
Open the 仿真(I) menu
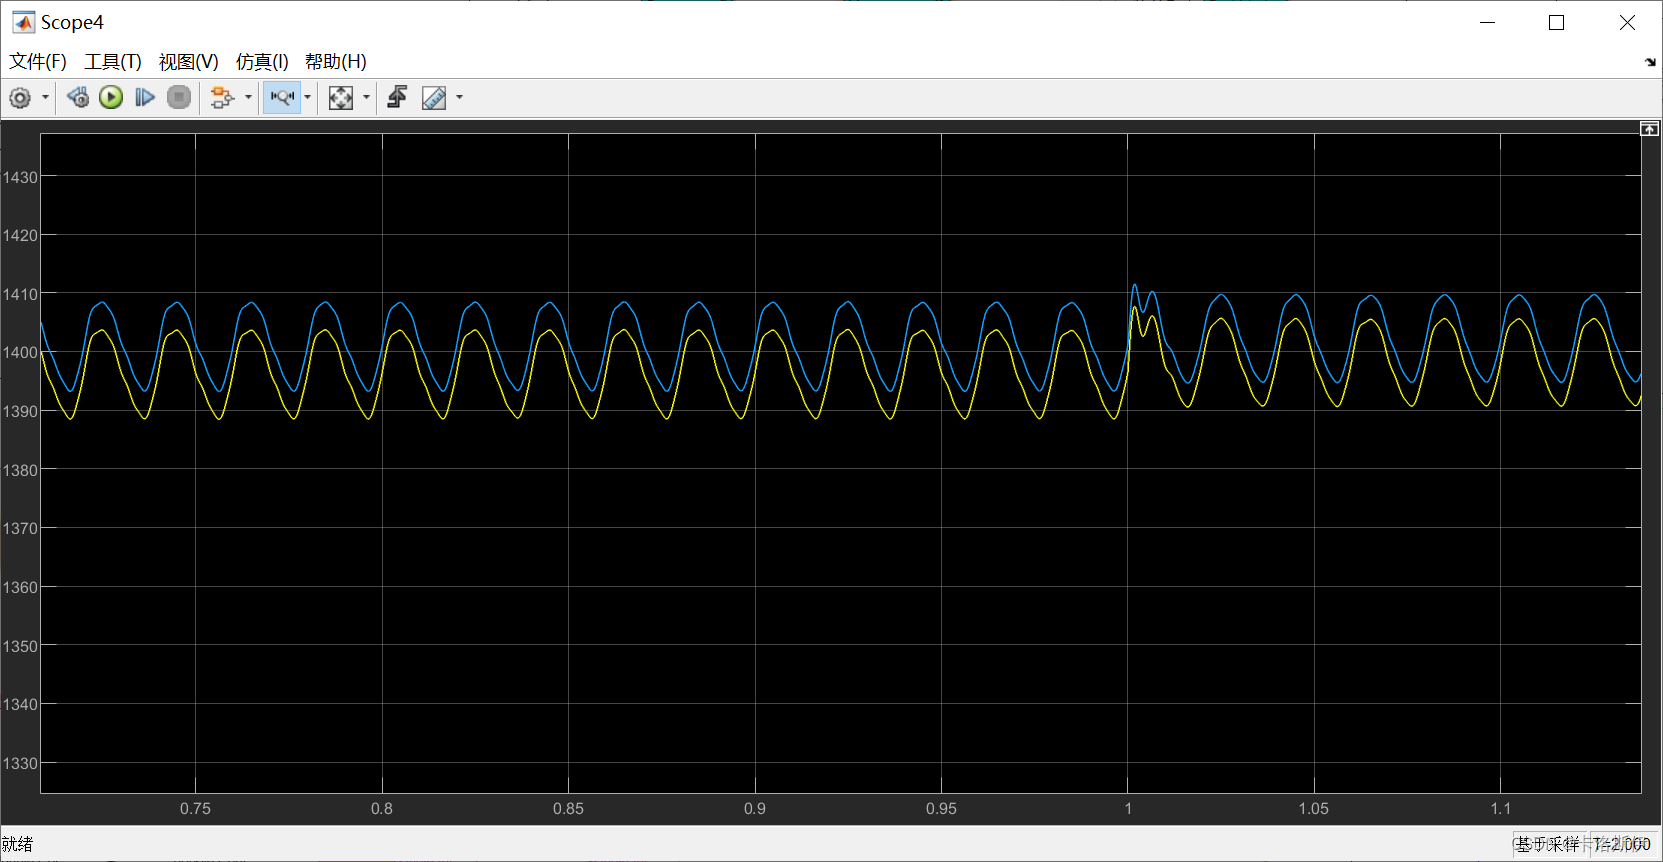(x=262, y=62)
